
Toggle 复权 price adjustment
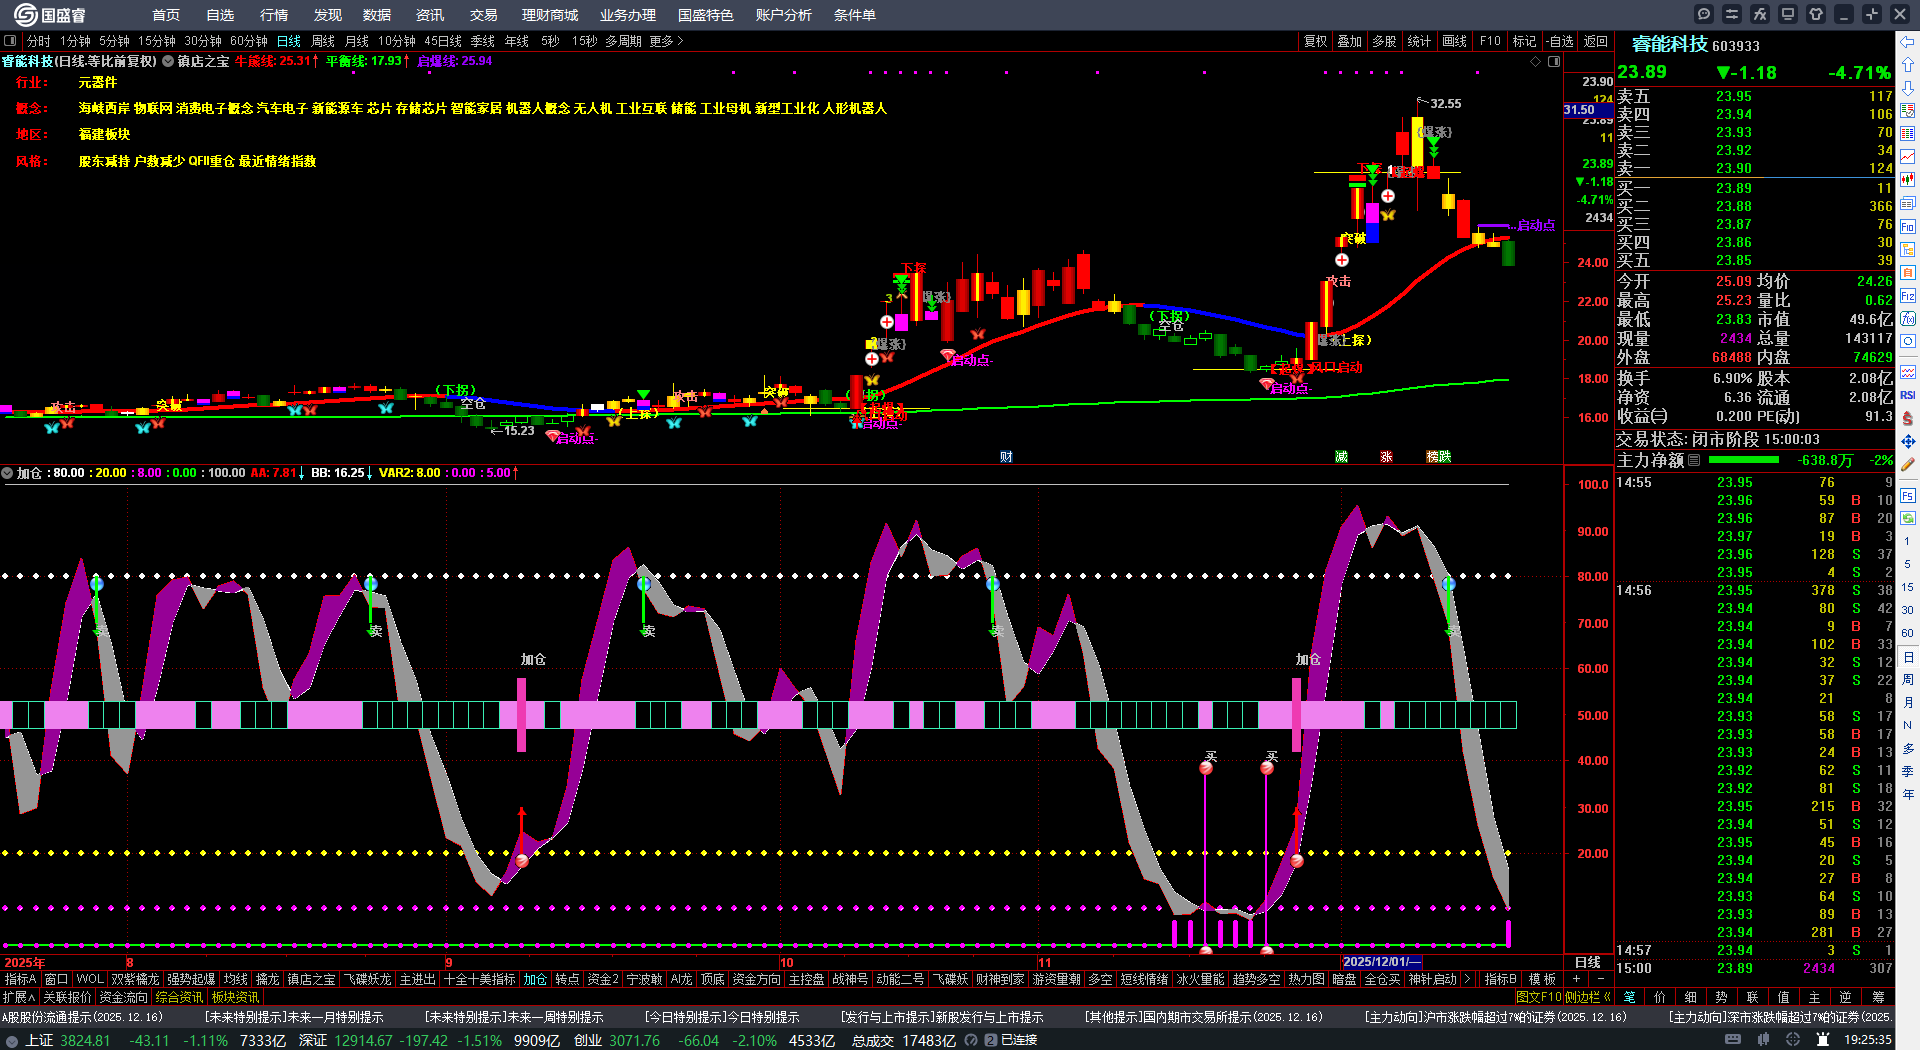[1315, 41]
